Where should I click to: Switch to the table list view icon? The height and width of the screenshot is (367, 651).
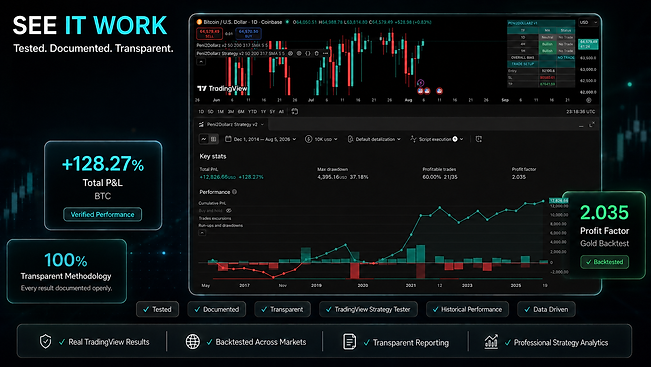(213, 139)
